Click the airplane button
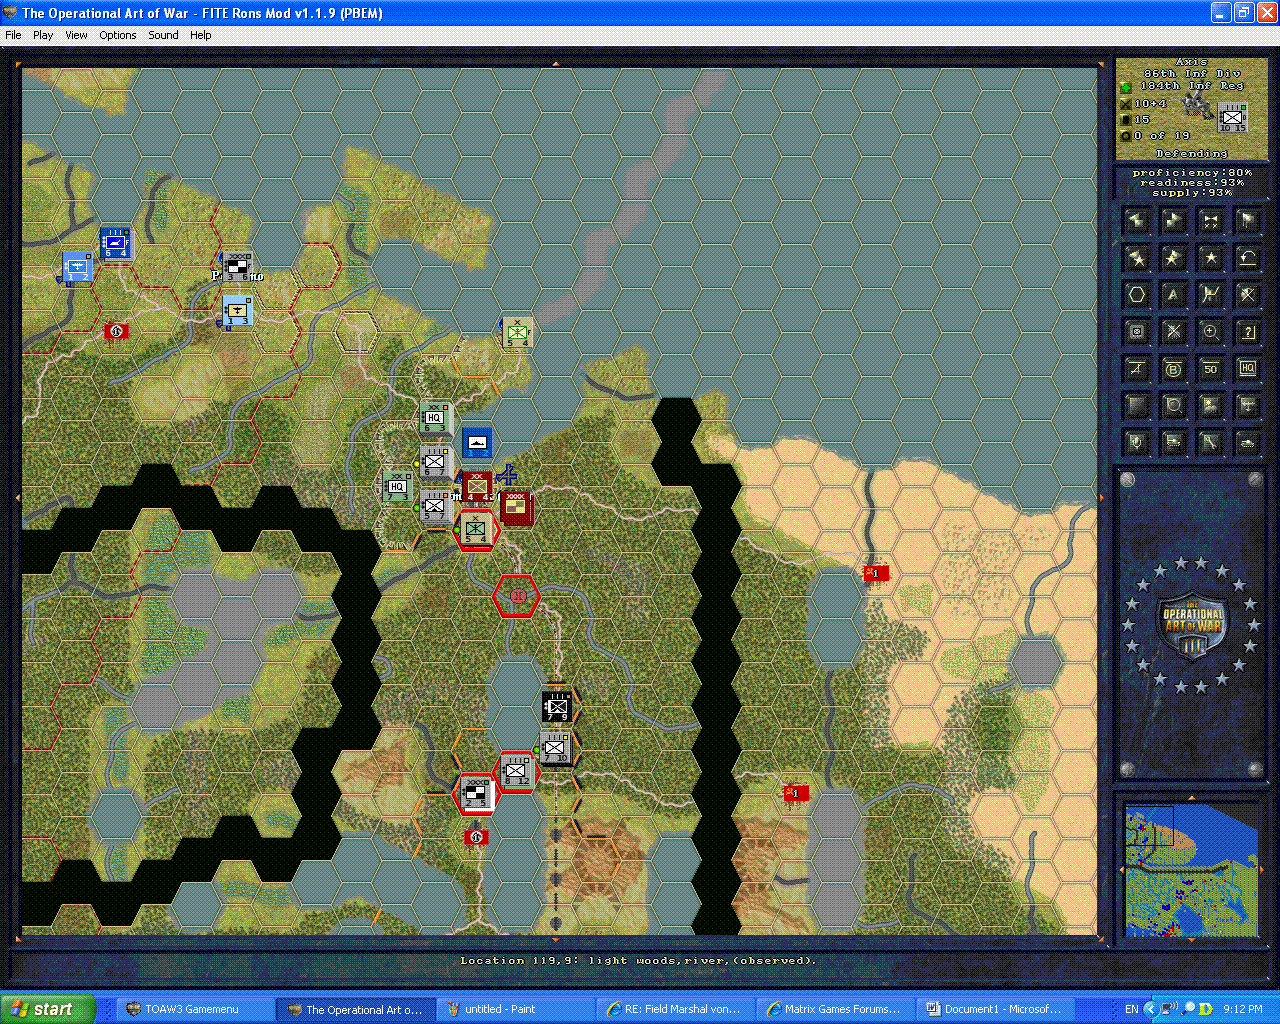 [1247, 406]
